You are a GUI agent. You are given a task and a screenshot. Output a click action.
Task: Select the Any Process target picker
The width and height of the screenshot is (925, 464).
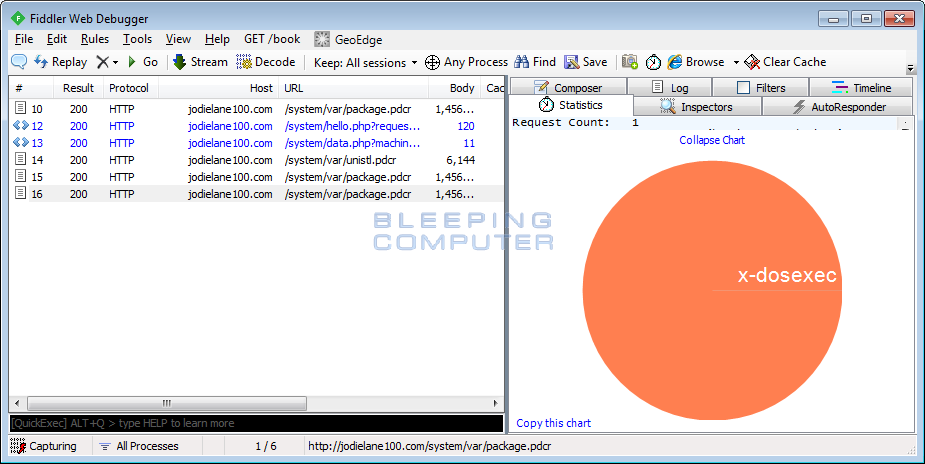pos(466,62)
